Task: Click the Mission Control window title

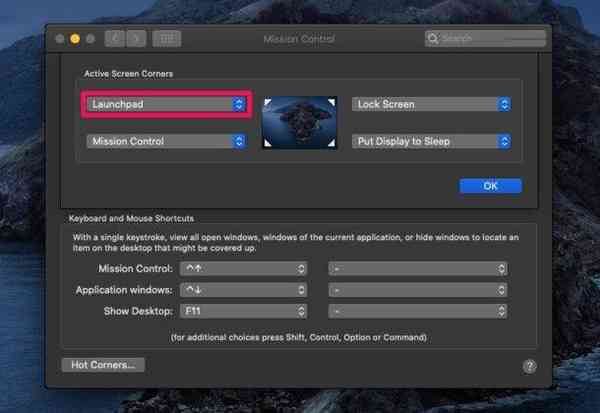Action: tap(299, 39)
